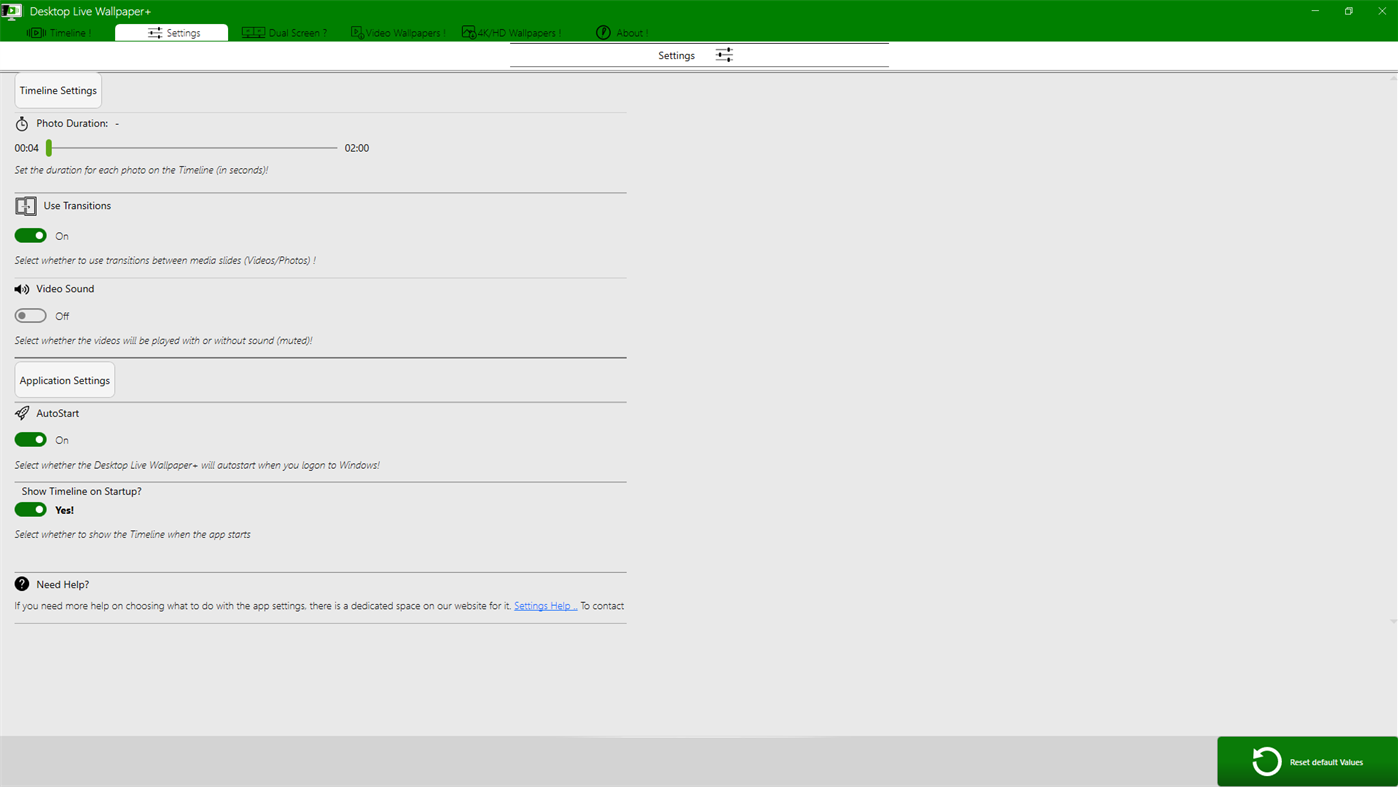Disable the Use Transitions toggle
Screen dimensions: 1398x787
pos(30,234)
